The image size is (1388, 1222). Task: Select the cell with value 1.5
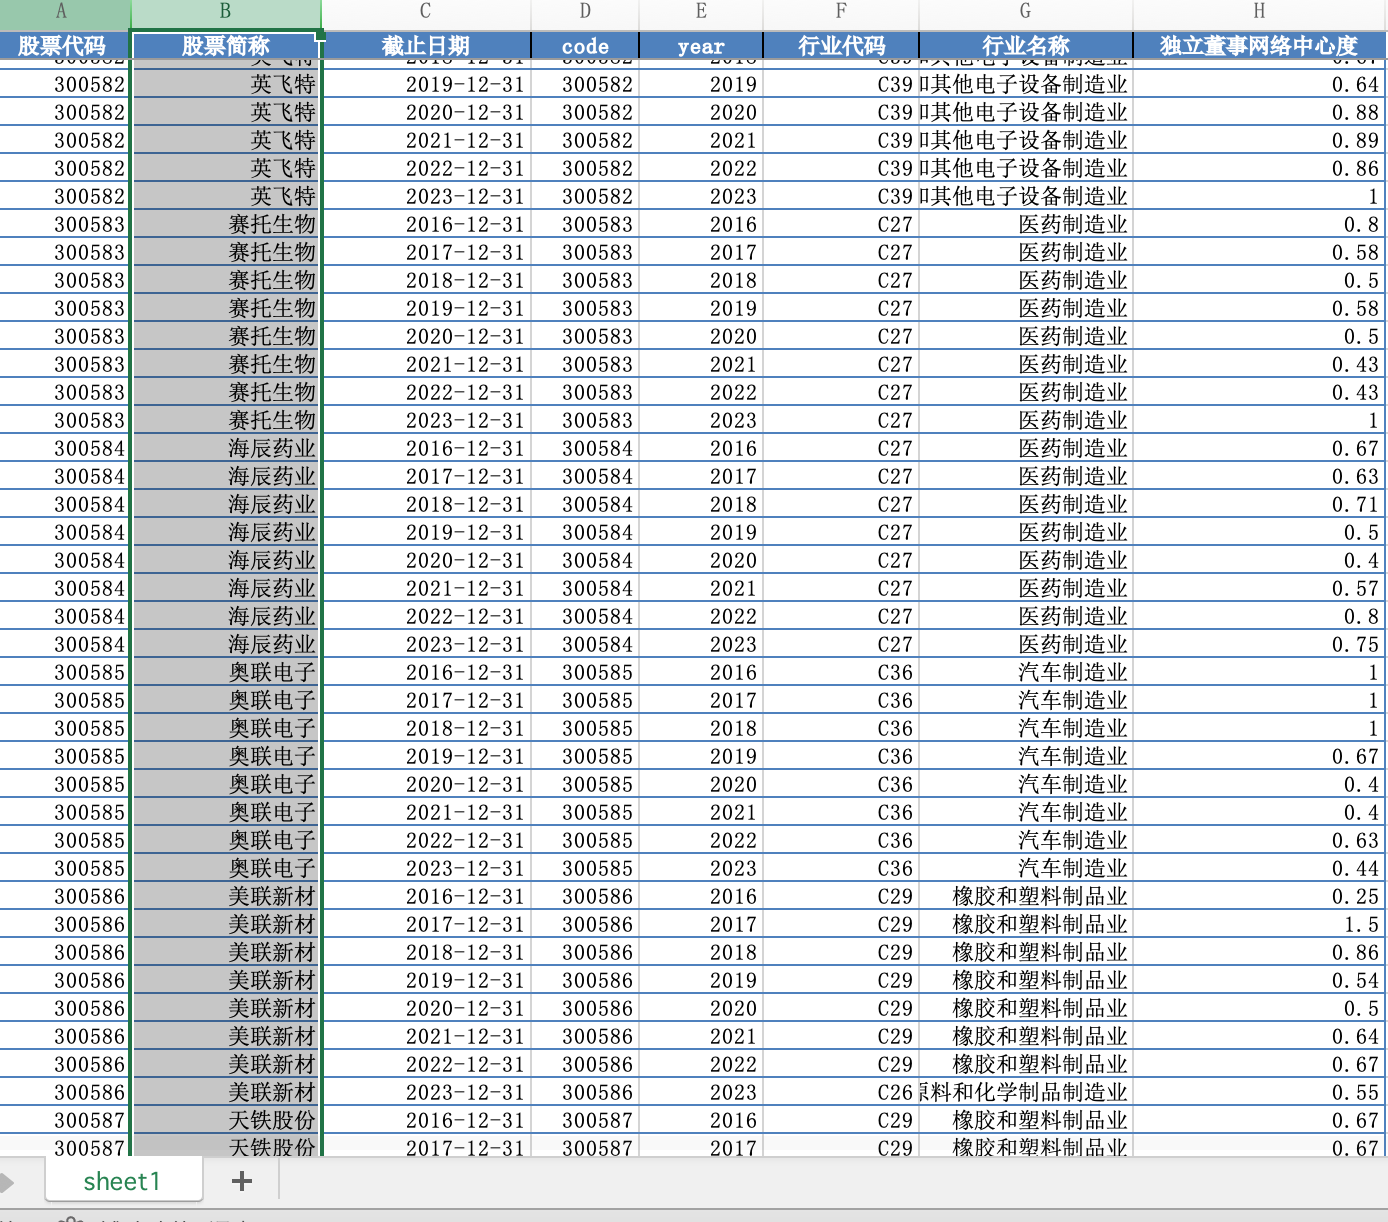pos(1259,925)
